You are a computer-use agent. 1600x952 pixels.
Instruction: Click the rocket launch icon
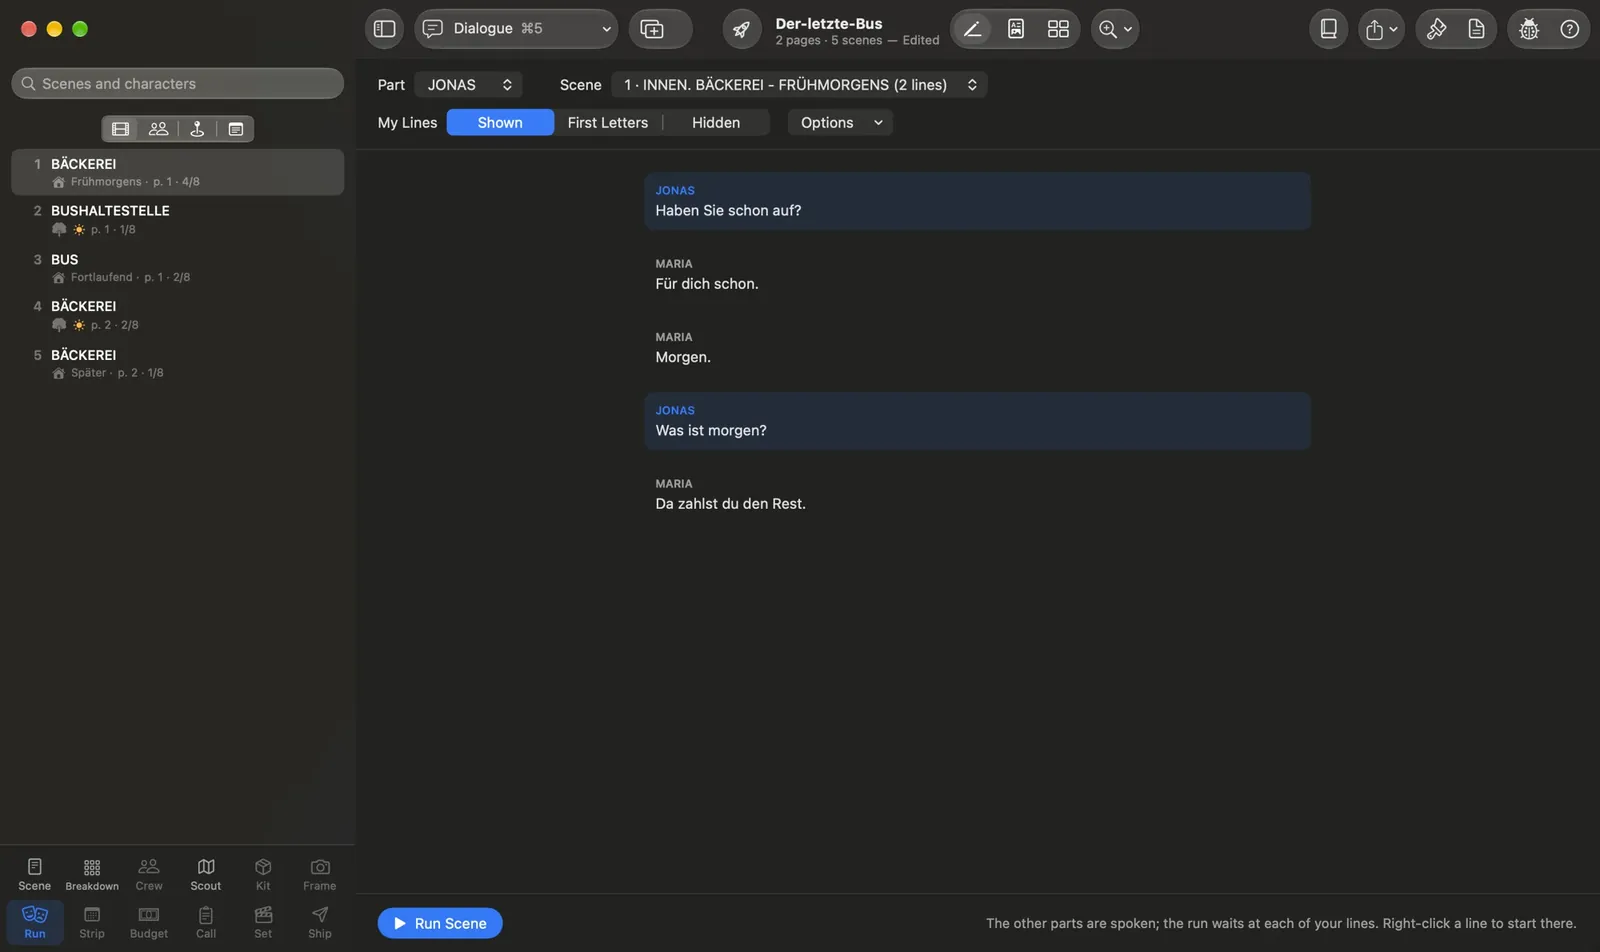[x=741, y=29]
